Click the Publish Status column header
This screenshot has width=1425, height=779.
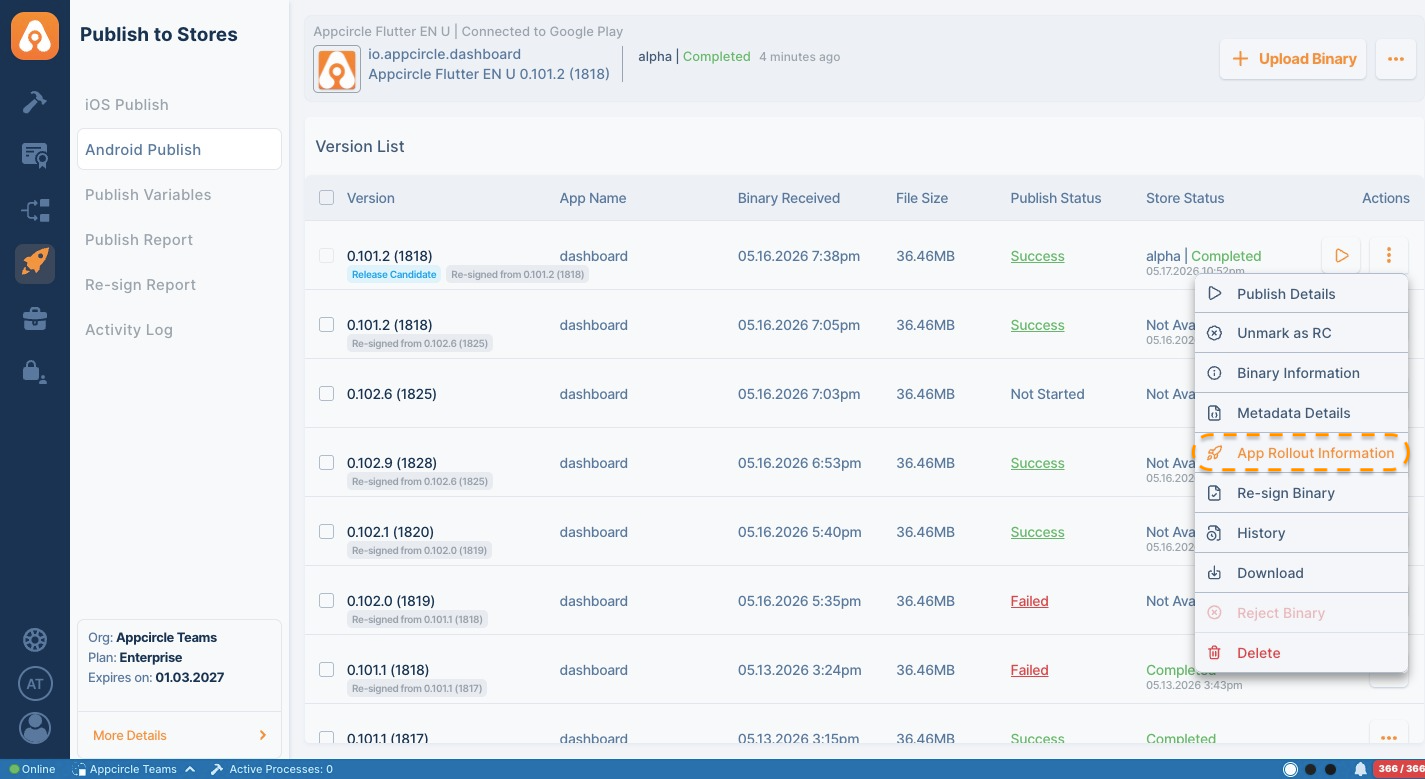(1056, 198)
